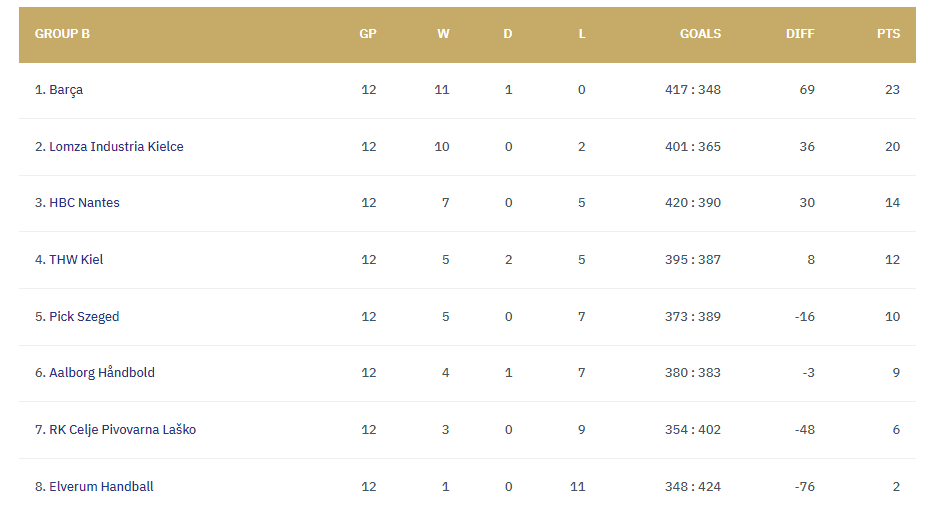Screen dimensions: 938x513
Task: Click the GOALS column header
Action: [700, 34]
